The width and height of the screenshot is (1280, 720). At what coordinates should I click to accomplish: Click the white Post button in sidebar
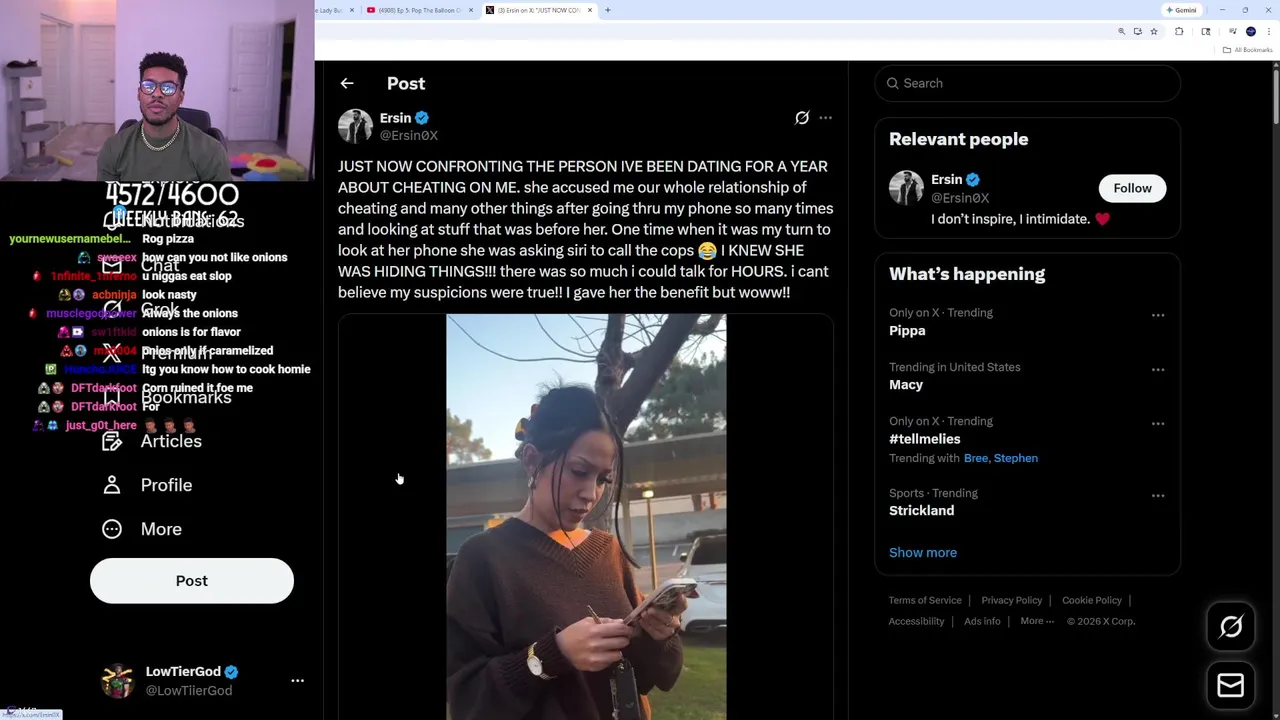[192, 581]
